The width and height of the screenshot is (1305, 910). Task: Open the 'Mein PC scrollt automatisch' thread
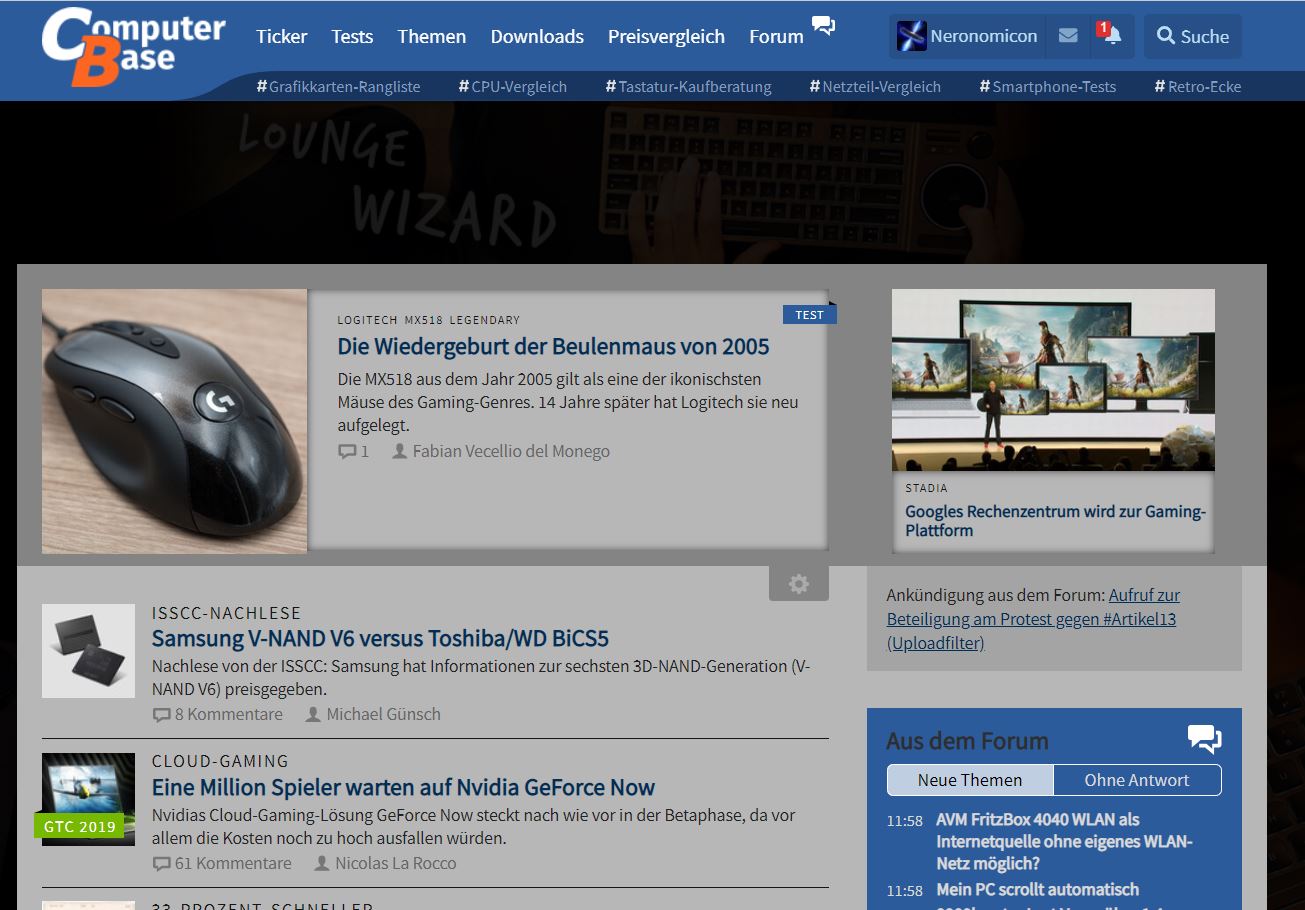[x=1037, y=889]
